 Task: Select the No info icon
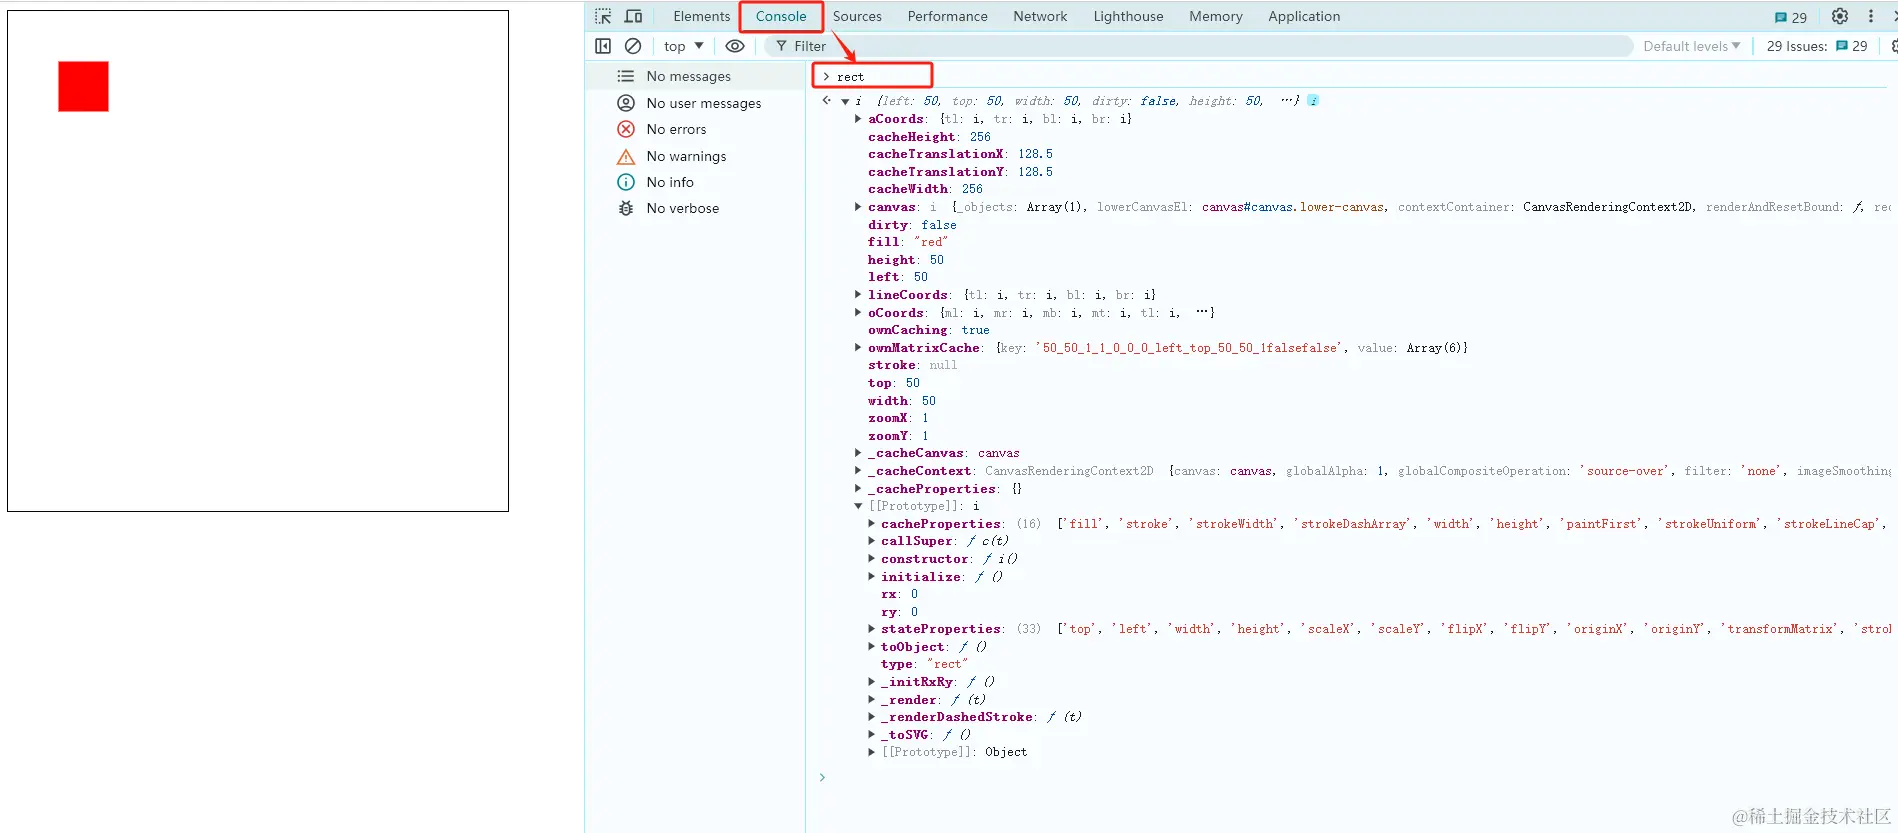pos(626,182)
